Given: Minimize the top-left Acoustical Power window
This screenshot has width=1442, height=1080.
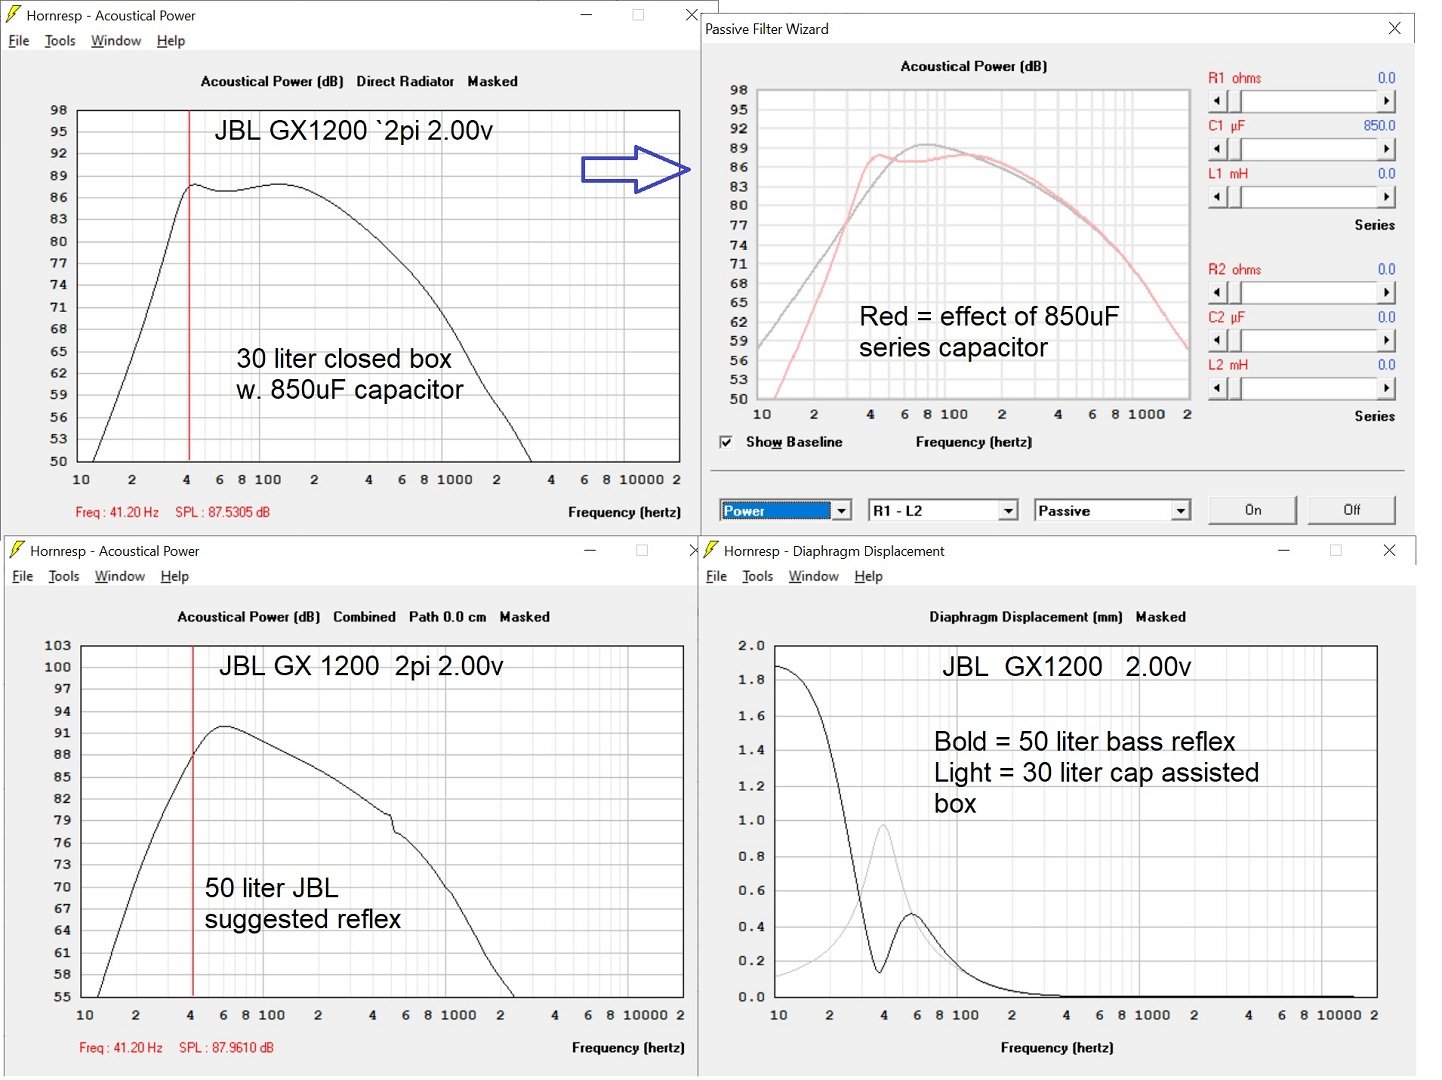Looking at the screenshot, I should point(586,15).
